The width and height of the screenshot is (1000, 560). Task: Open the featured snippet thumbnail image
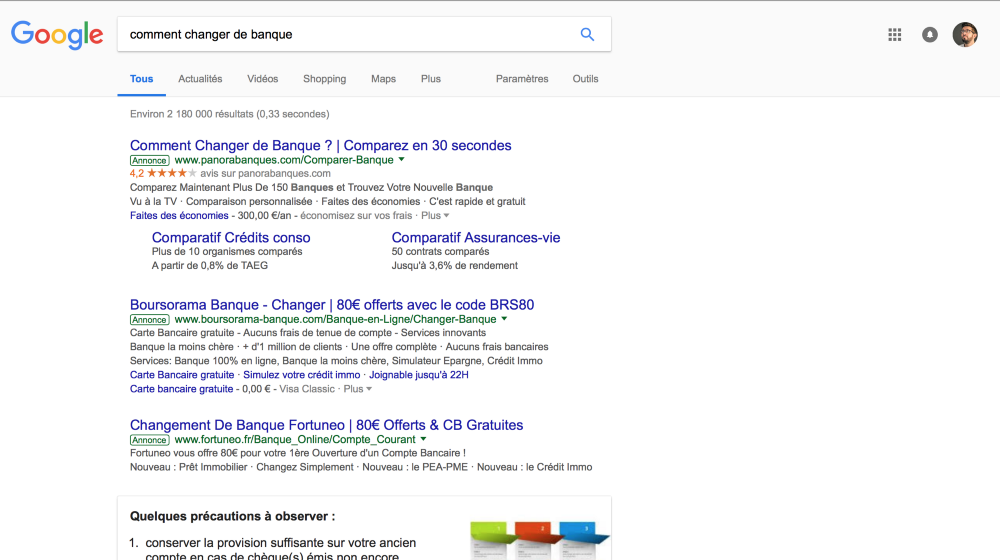[x=540, y=541]
